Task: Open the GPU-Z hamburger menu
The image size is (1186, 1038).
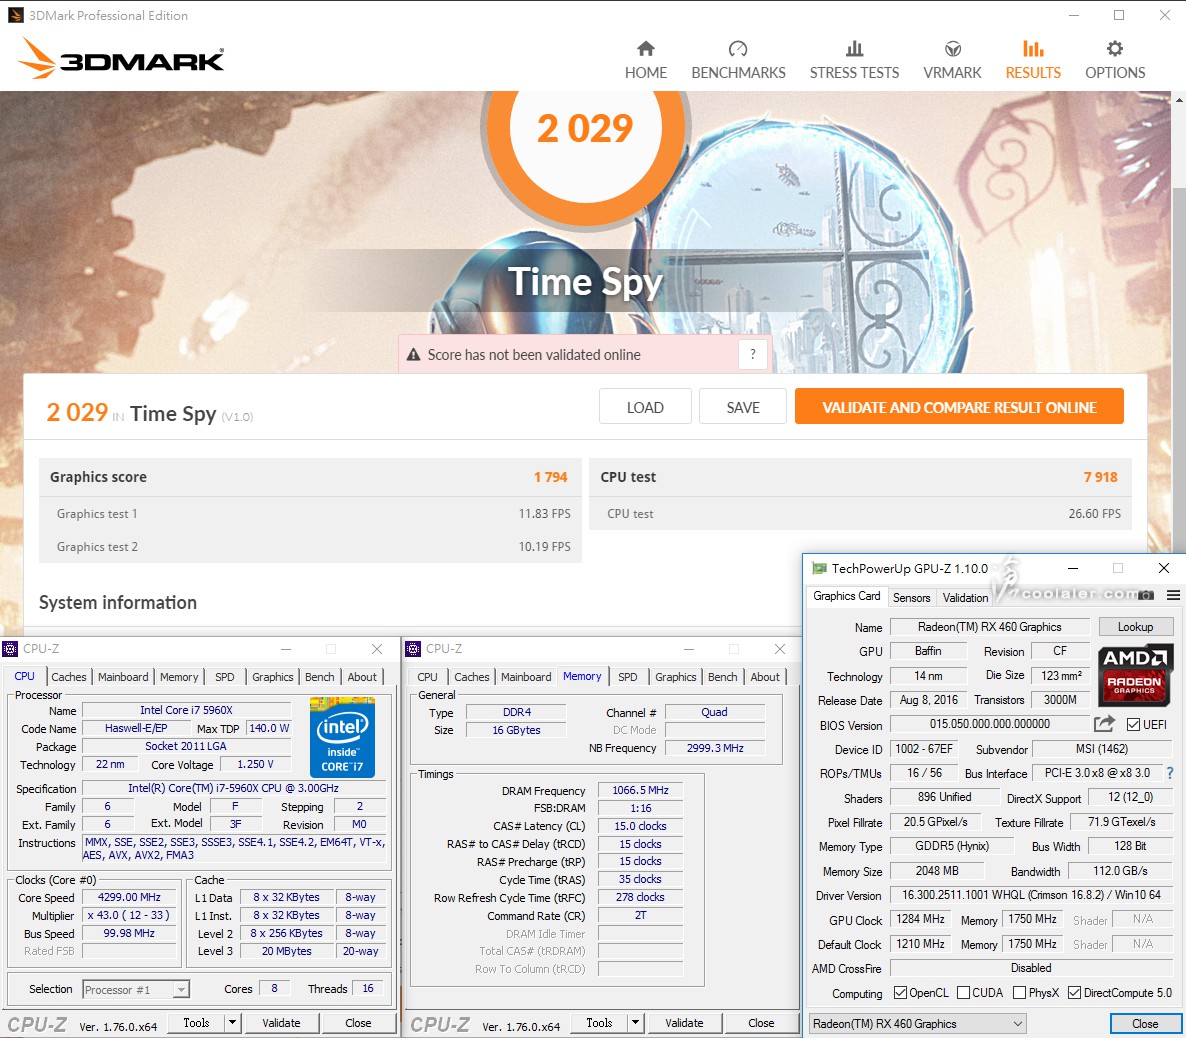Action: pyautogui.click(x=1174, y=595)
